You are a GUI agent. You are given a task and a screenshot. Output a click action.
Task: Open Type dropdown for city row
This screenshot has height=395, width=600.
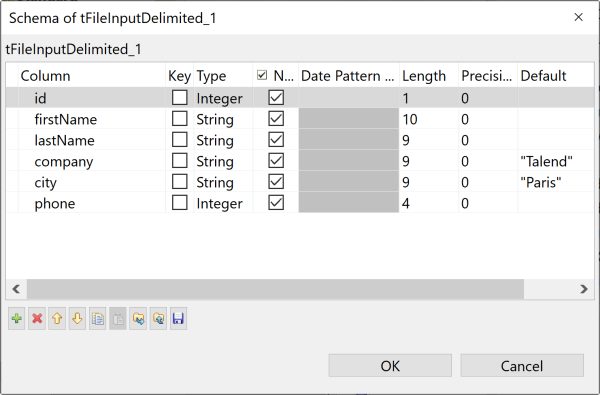pos(223,183)
